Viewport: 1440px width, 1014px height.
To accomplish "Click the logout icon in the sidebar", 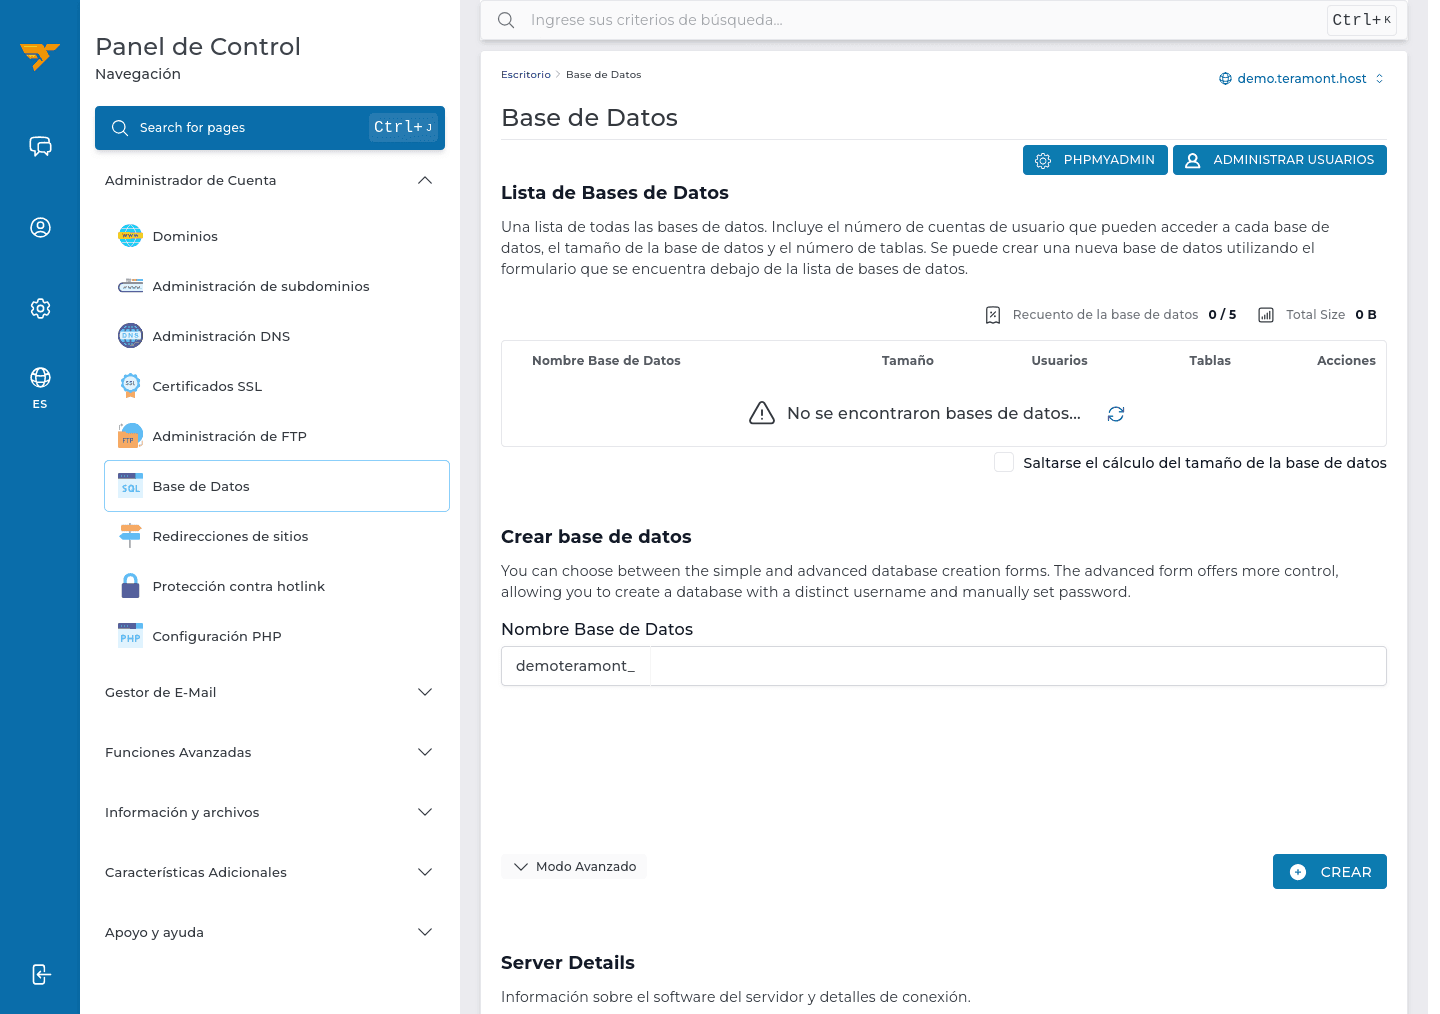I will click(40, 975).
